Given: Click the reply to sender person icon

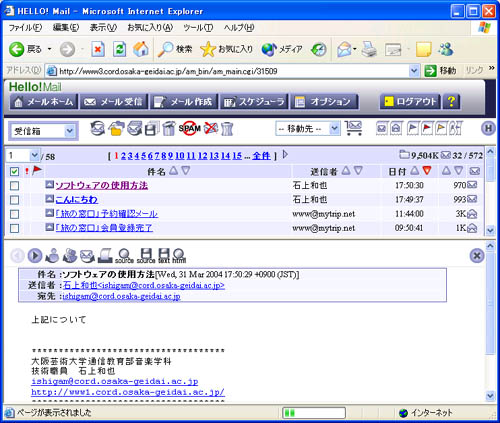Looking at the screenshot, I should pyautogui.click(x=52, y=256).
